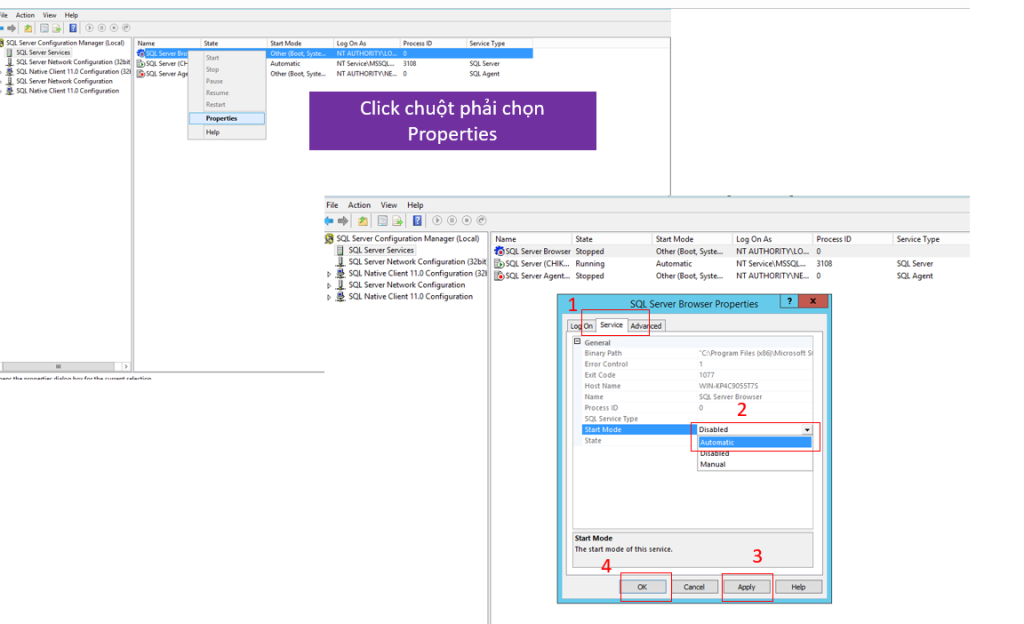The width and height of the screenshot is (1024, 624).
Task: Open the Start Mode dropdown arrow
Action: coord(807,429)
